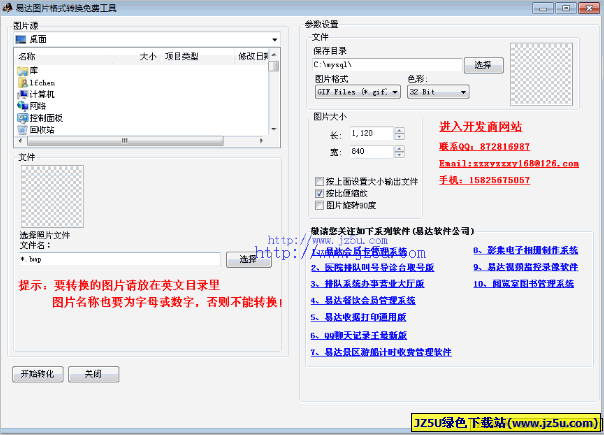This screenshot has height=435, width=604.
Task: Open link 7、易达景区游船计时收费管理软件
Action: pos(381,352)
